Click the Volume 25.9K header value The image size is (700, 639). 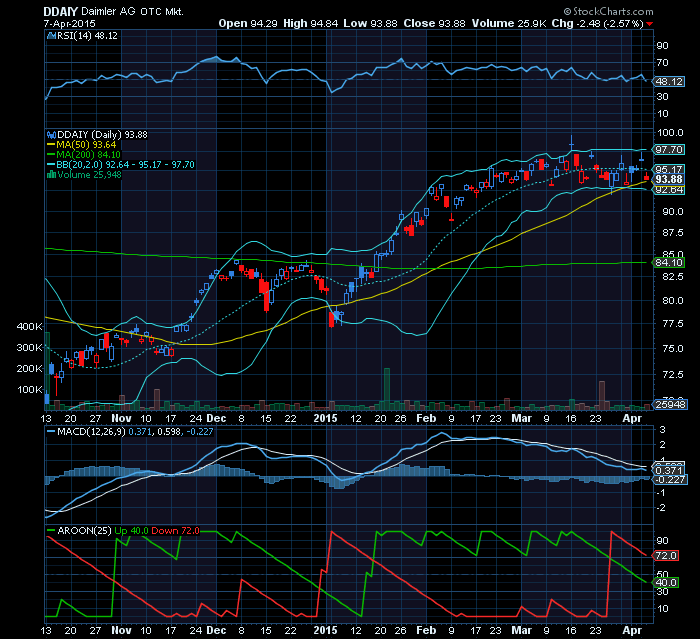tap(509, 23)
